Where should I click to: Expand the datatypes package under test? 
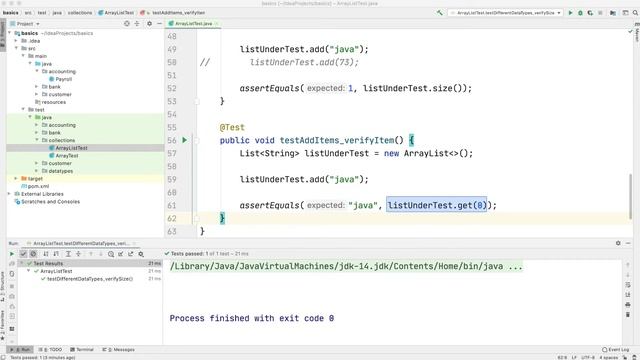(x=37, y=171)
